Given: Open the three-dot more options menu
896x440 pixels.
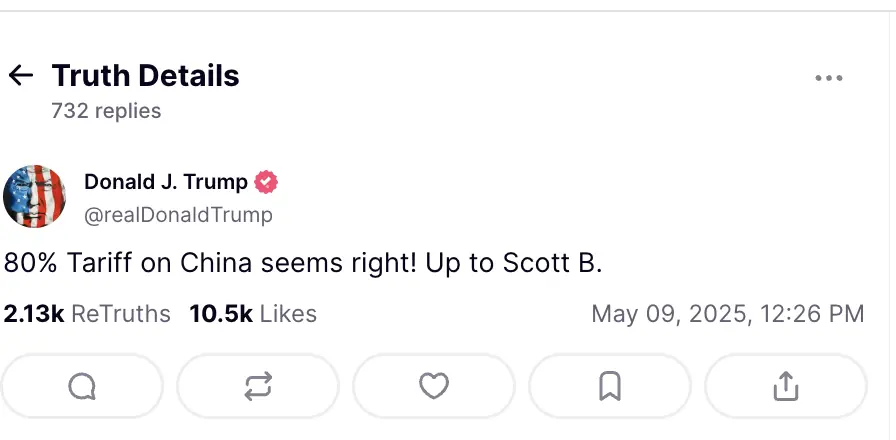Looking at the screenshot, I should [829, 79].
